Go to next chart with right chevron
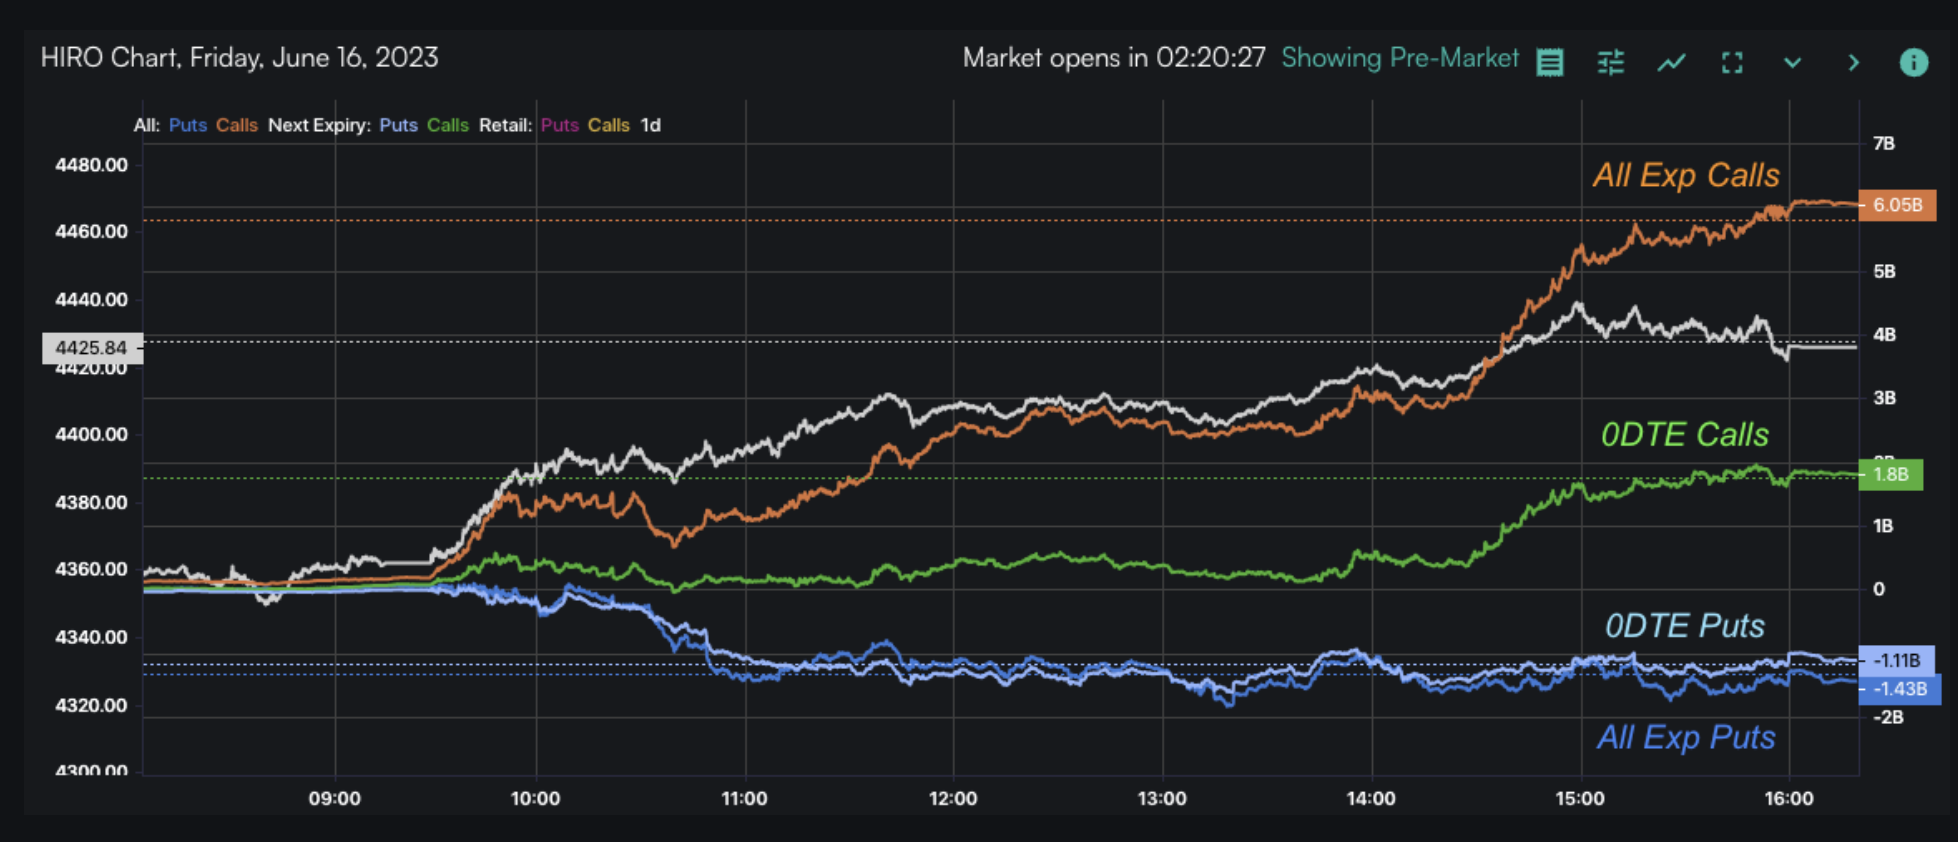 point(1853,62)
